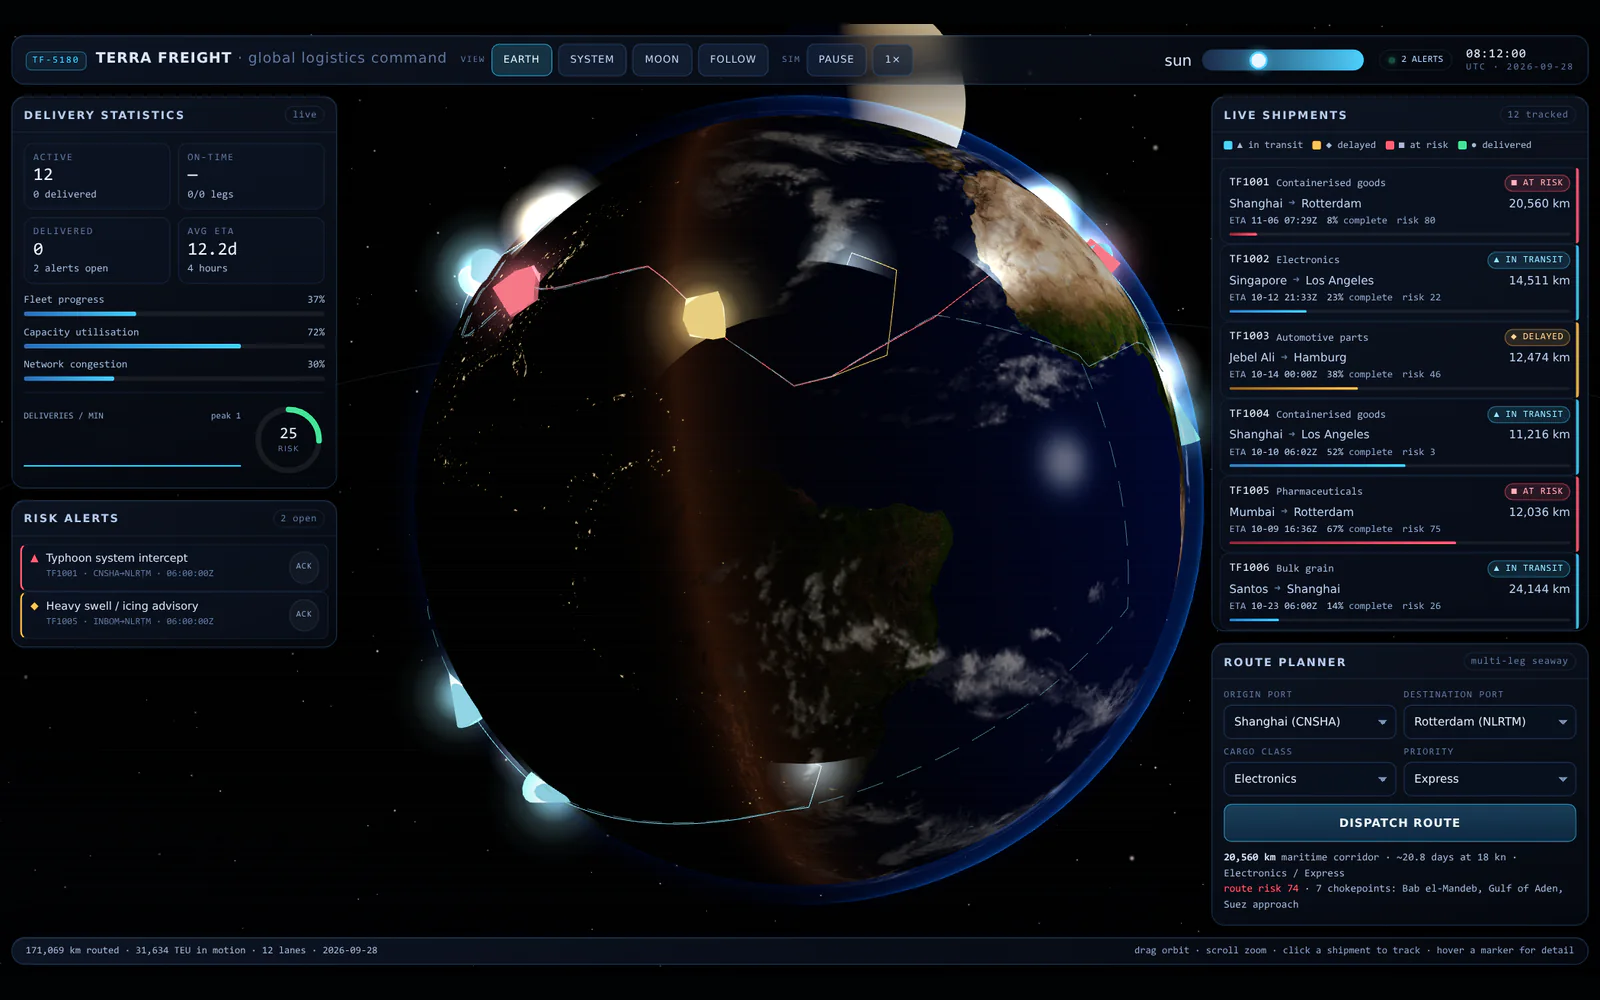The image size is (1600, 1000).
Task: Click the red triangle Typhoon alert icon
Action: [35, 558]
